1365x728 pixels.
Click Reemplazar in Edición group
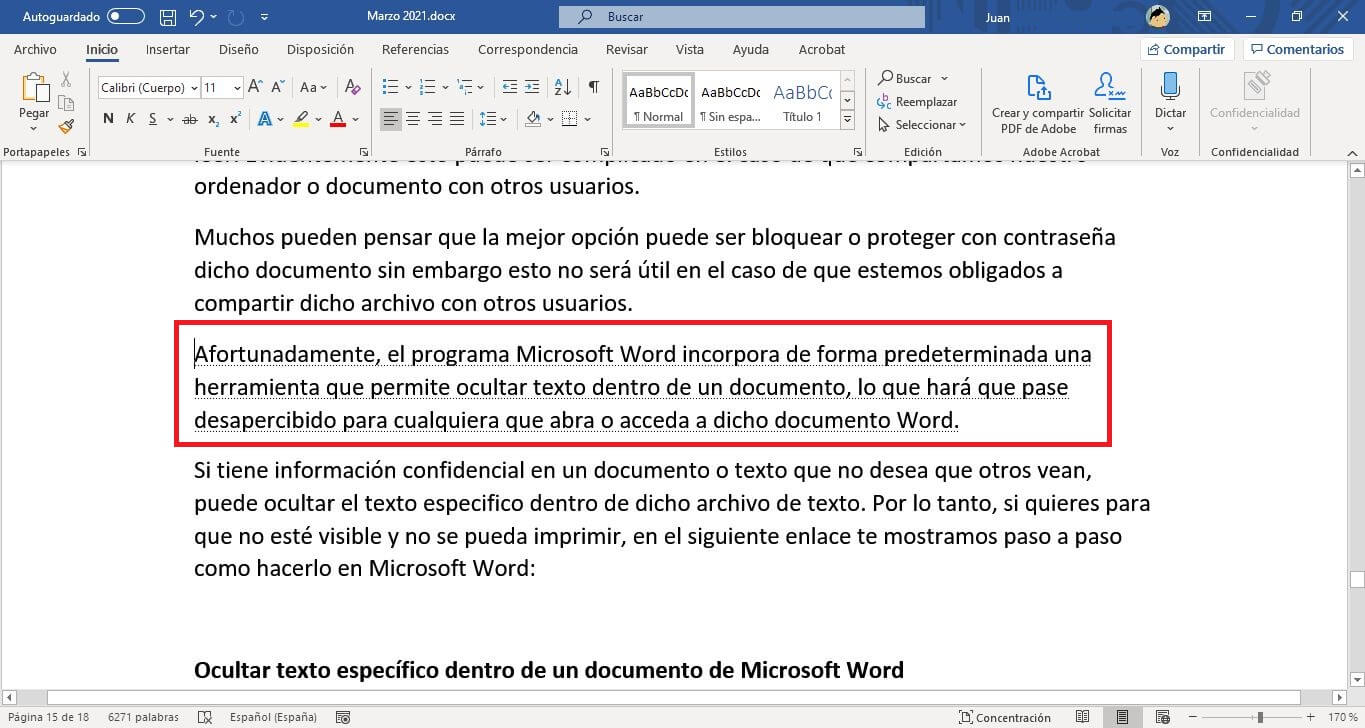point(917,101)
